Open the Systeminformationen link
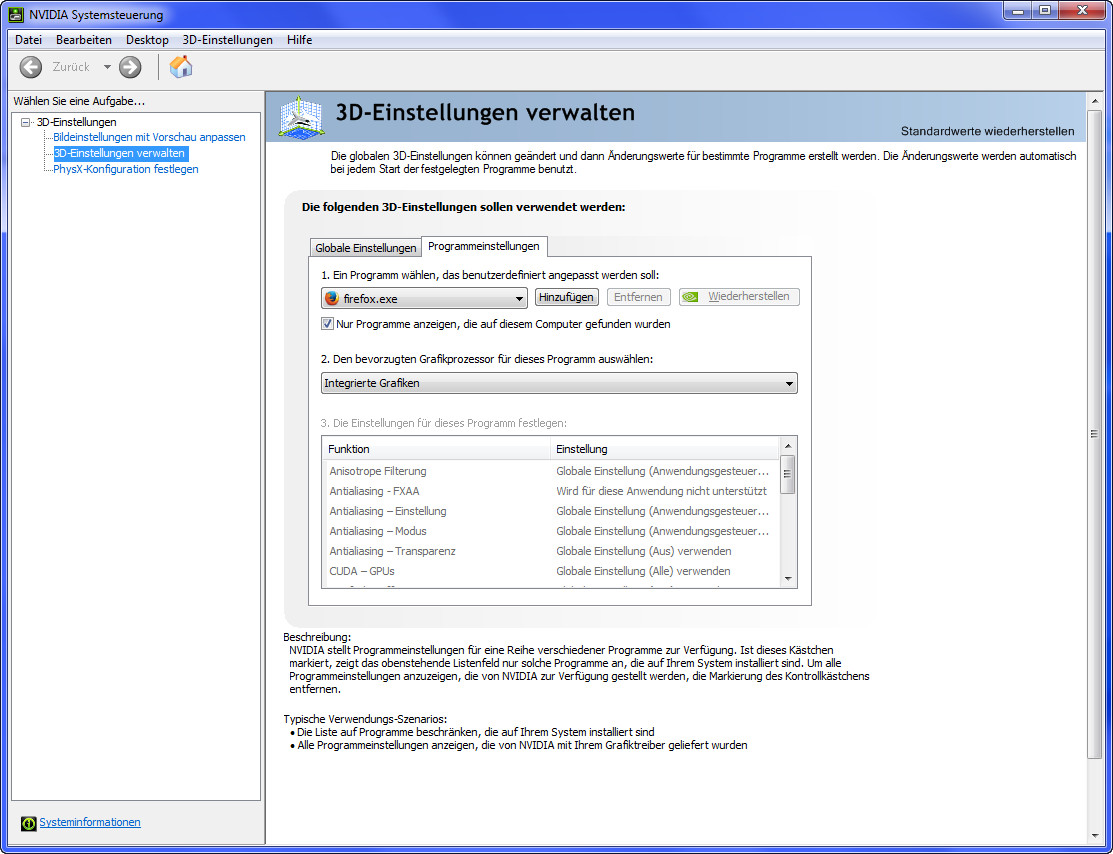 [x=90, y=822]
